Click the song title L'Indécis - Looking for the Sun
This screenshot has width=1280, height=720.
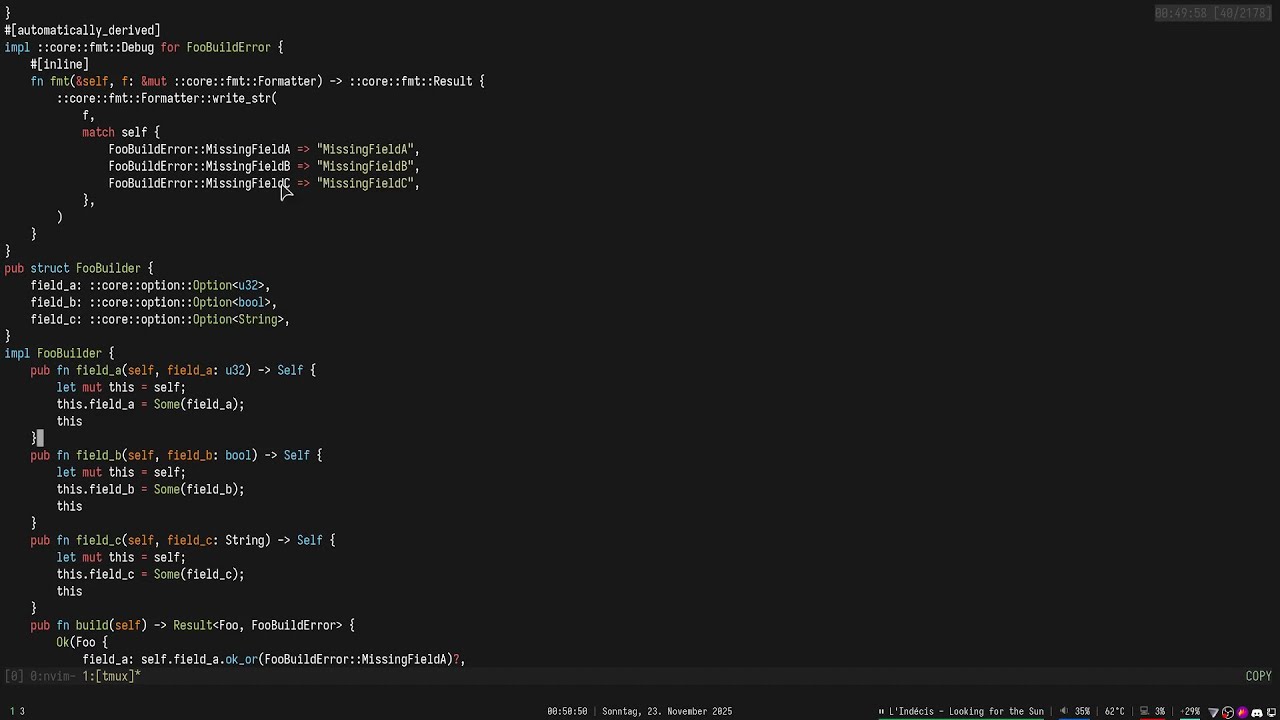pyautogui.click(x=966, y=712)
